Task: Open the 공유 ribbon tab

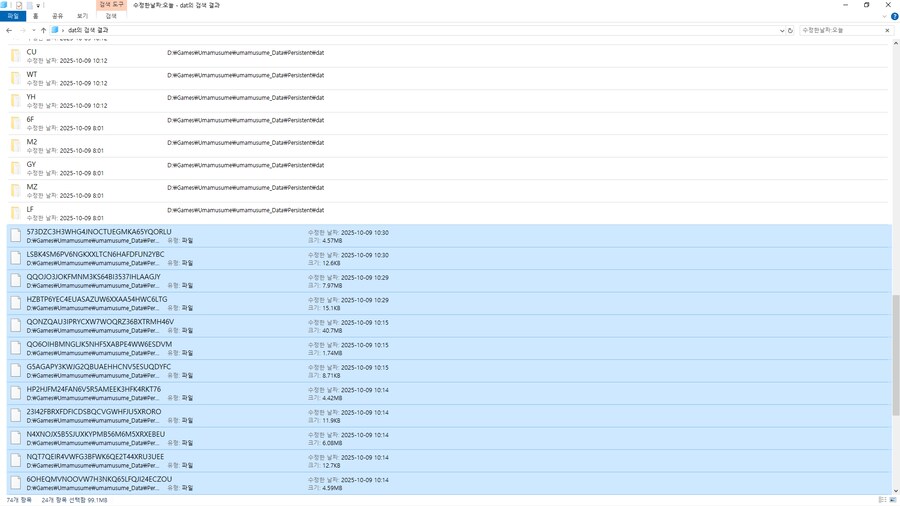Action: click(x=57, y=16)
